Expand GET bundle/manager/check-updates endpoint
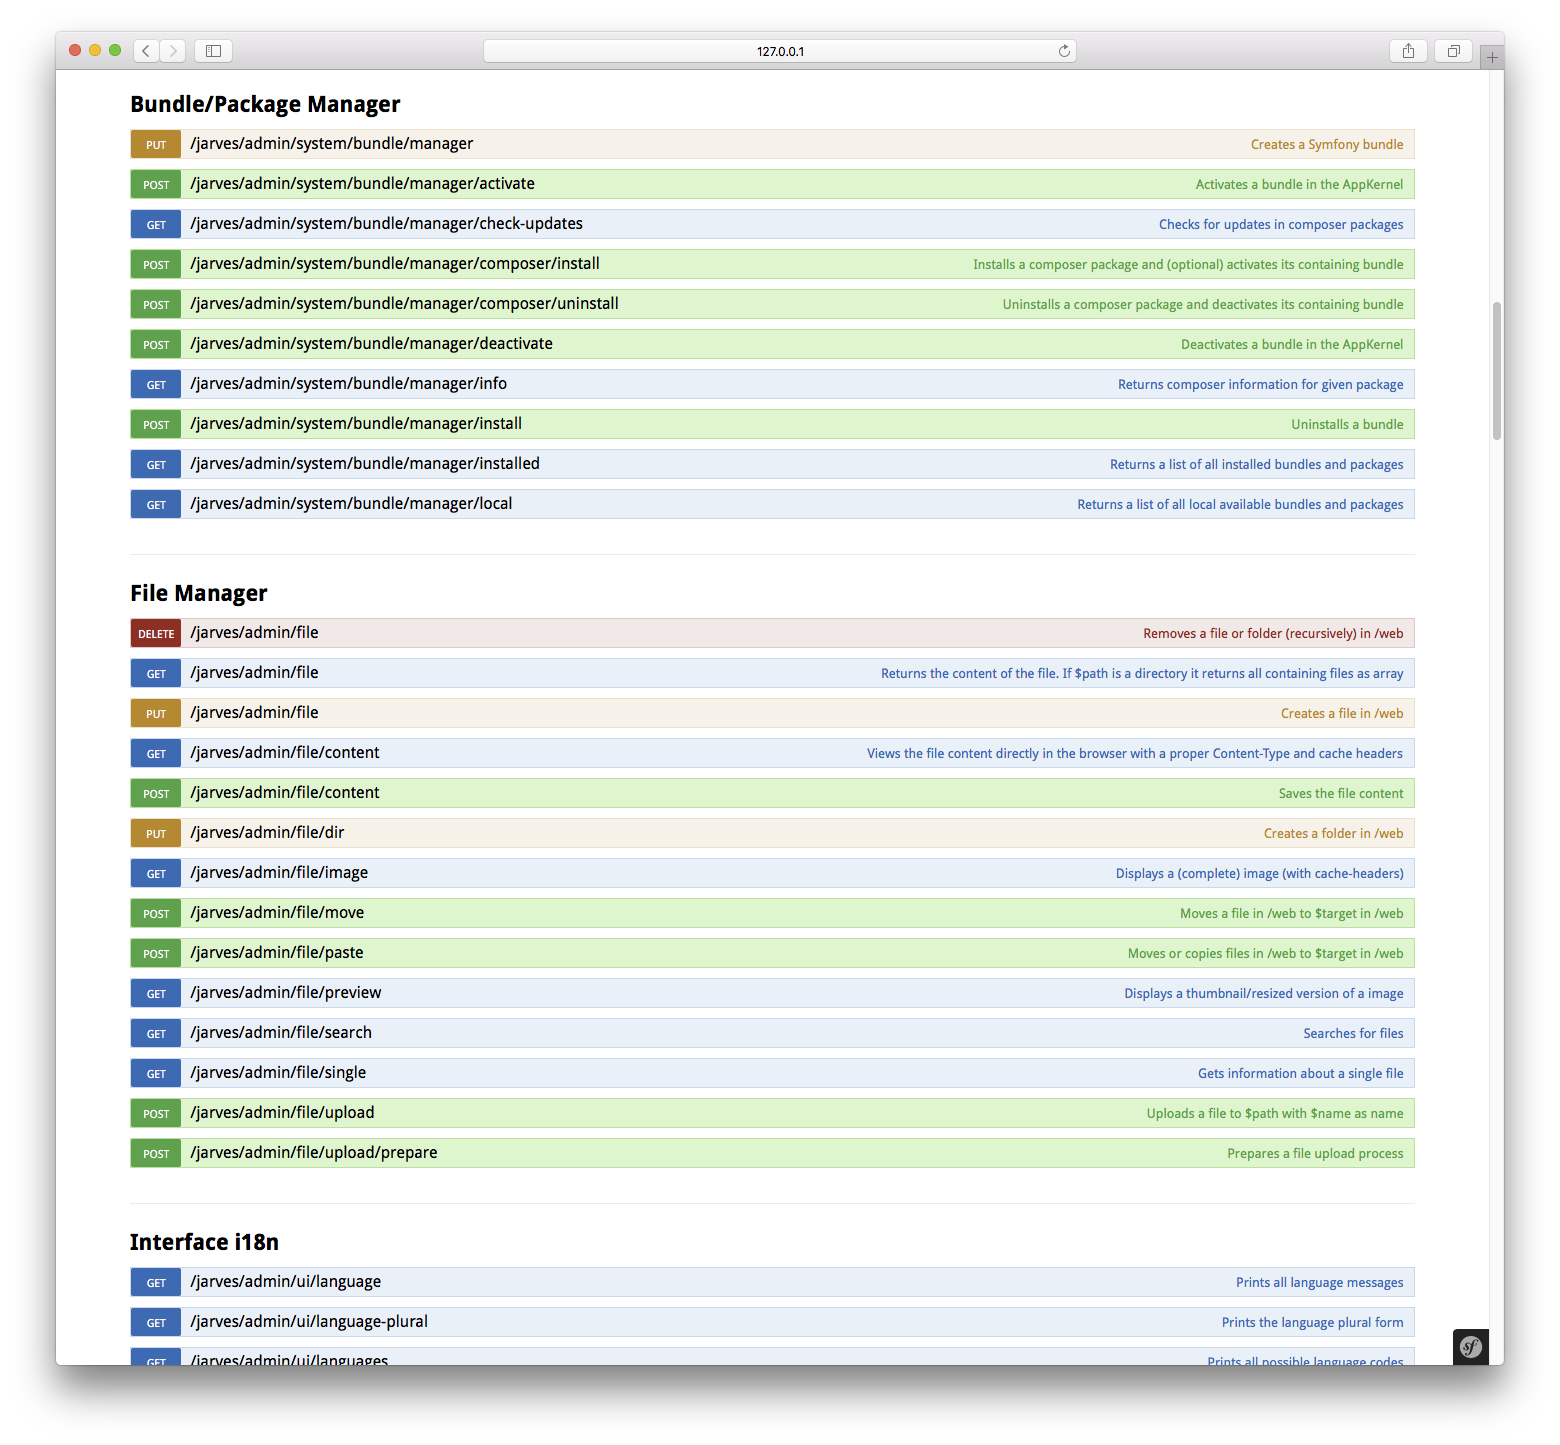 point(772,224)
